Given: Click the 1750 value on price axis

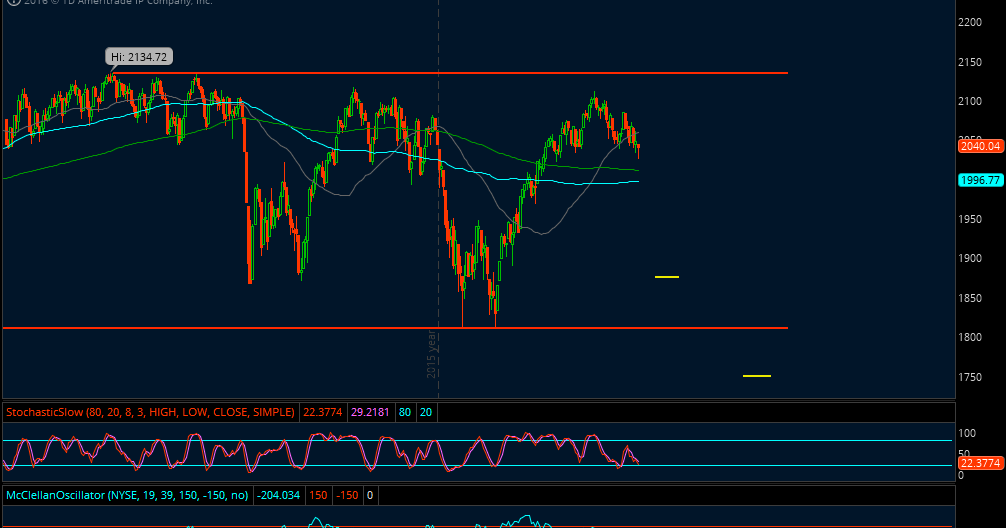Looking at the screenshot, I should (969, 377).
